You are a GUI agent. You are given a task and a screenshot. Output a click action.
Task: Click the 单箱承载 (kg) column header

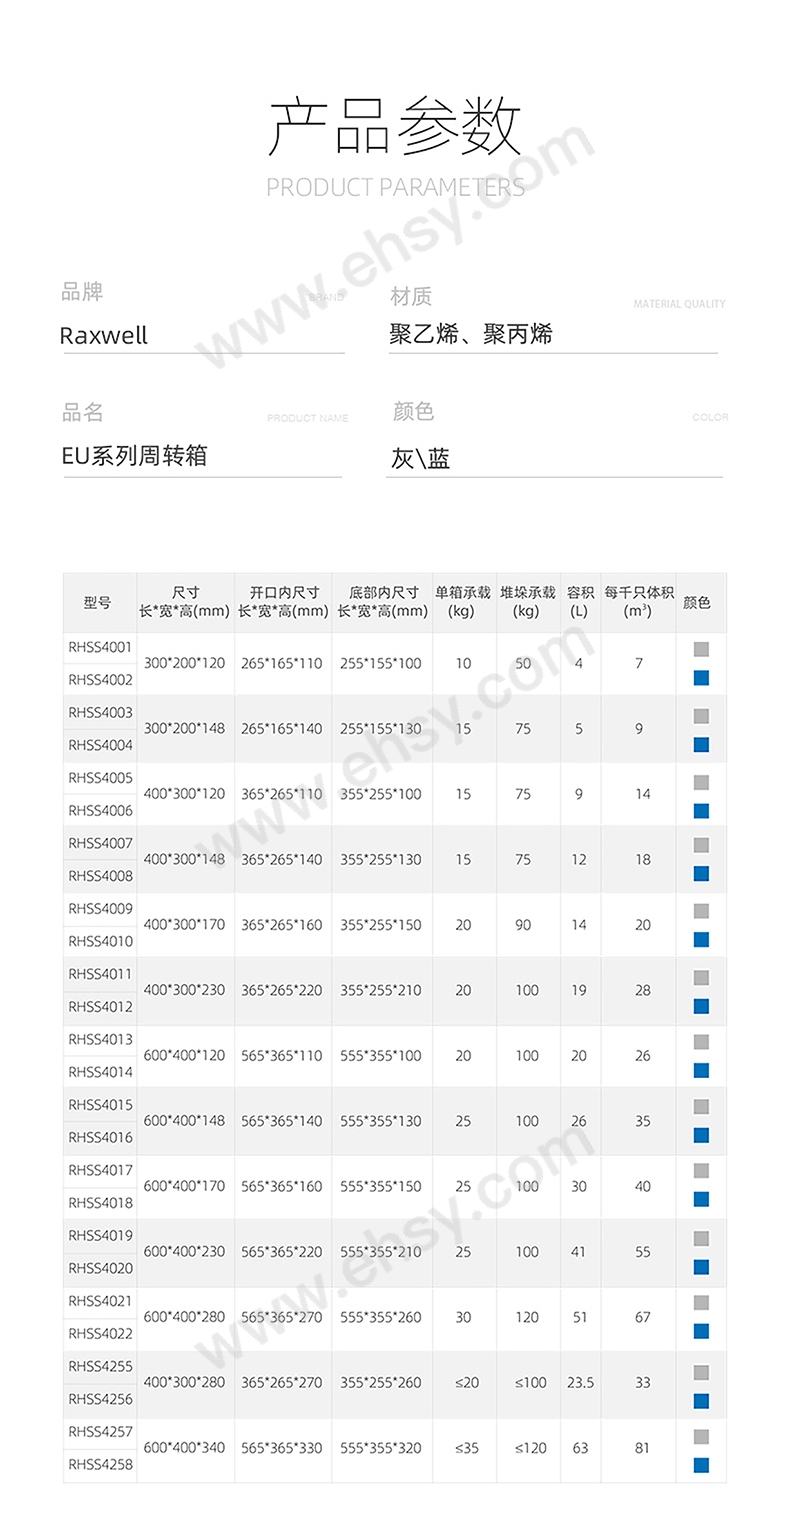click(x=462, y=602)
